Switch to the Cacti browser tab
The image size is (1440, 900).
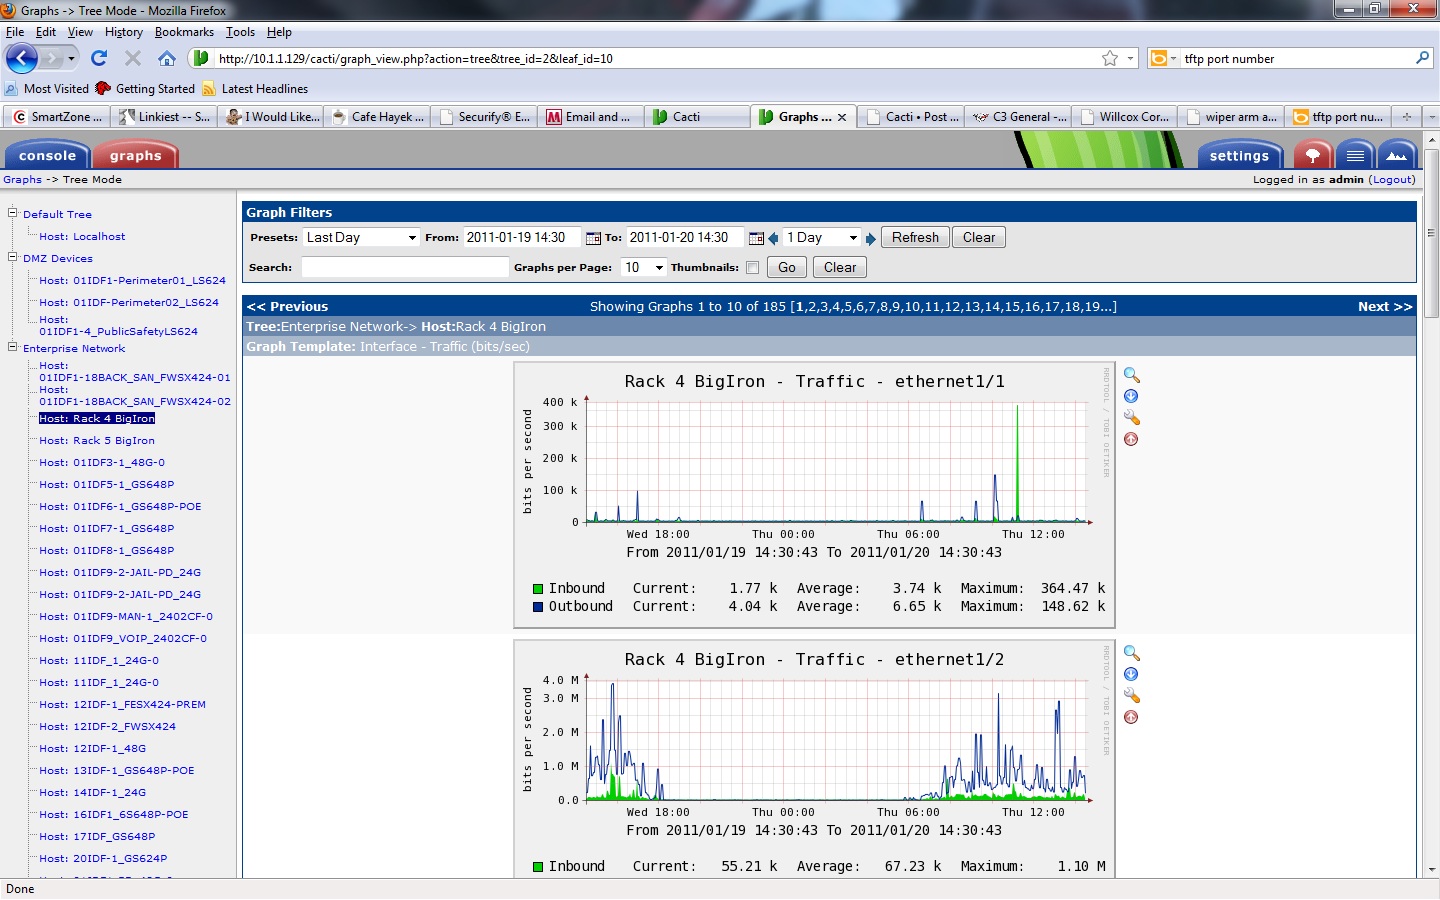(696, 117)
